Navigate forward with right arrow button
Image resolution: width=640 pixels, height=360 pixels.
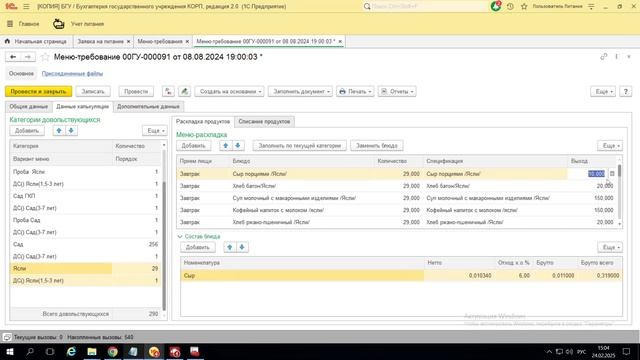28,57
